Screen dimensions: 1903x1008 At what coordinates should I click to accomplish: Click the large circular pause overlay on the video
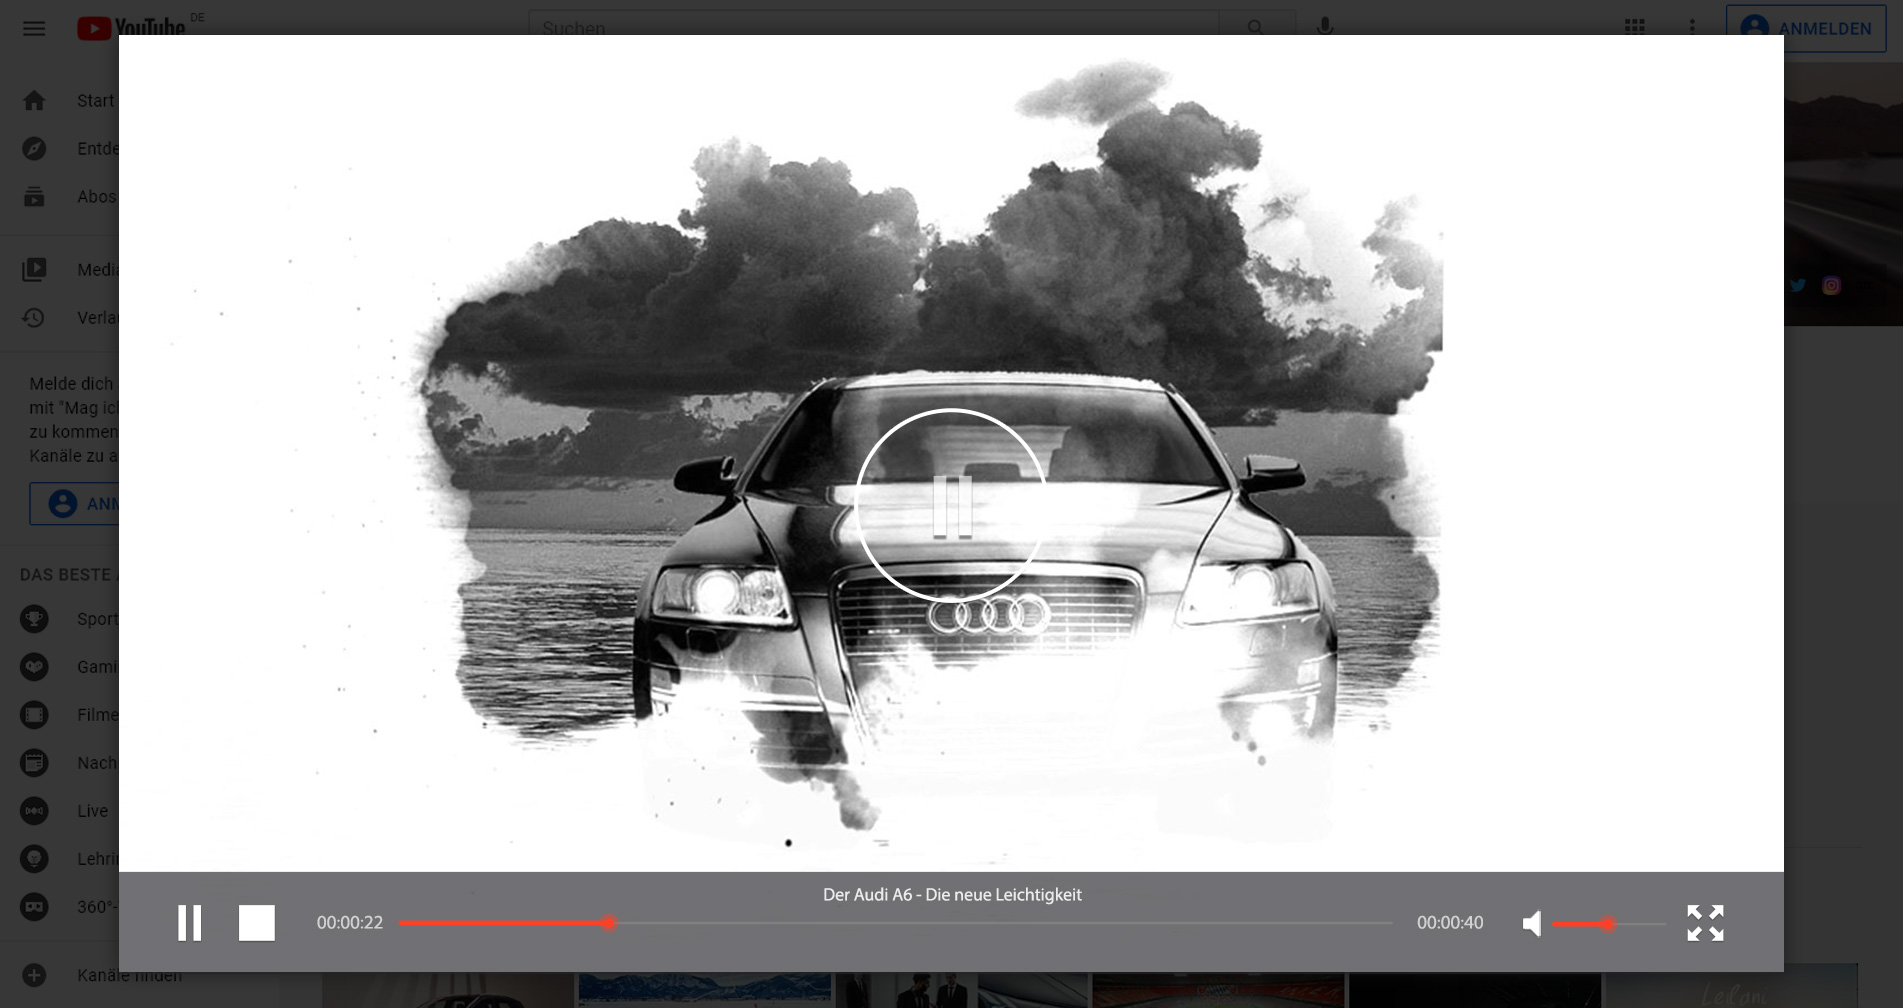pos(951,505)
